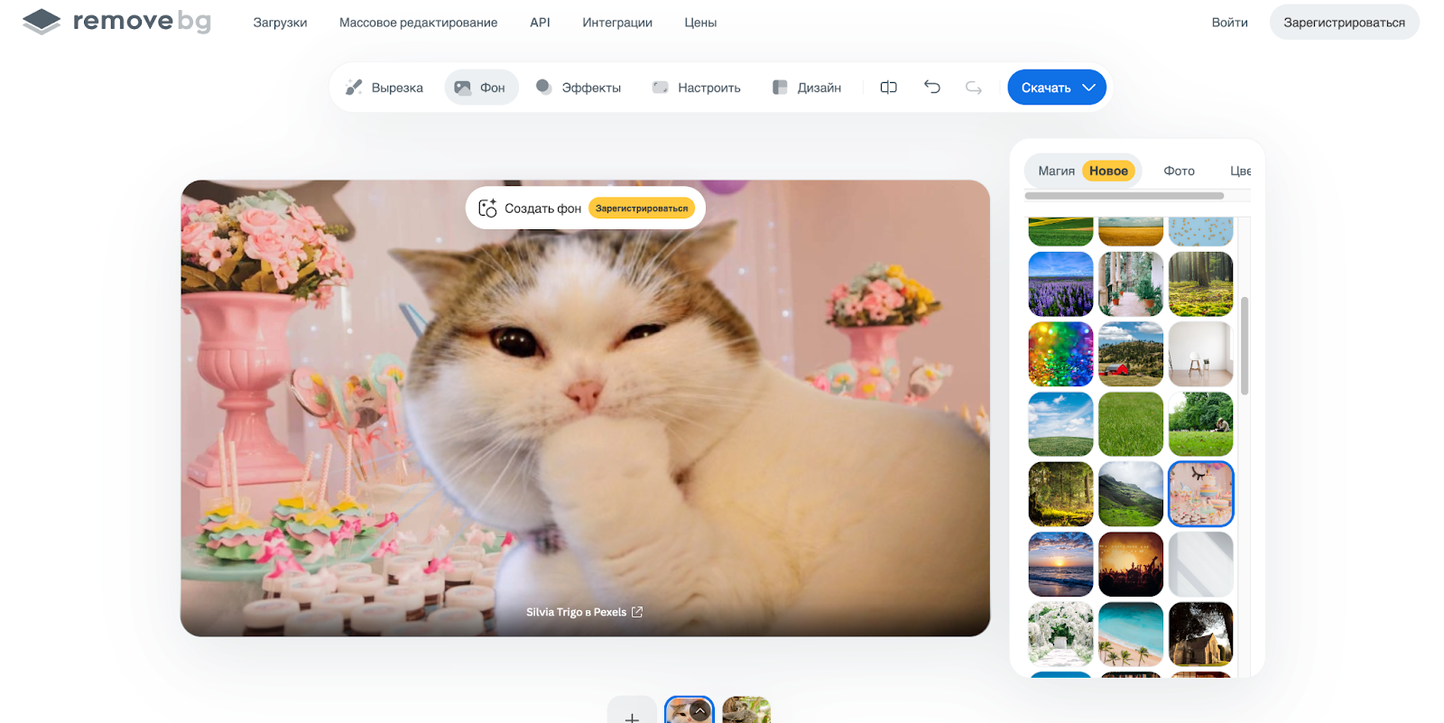Click the remove.bg logo
The image size is (1444, 723).
coord(117,21)
